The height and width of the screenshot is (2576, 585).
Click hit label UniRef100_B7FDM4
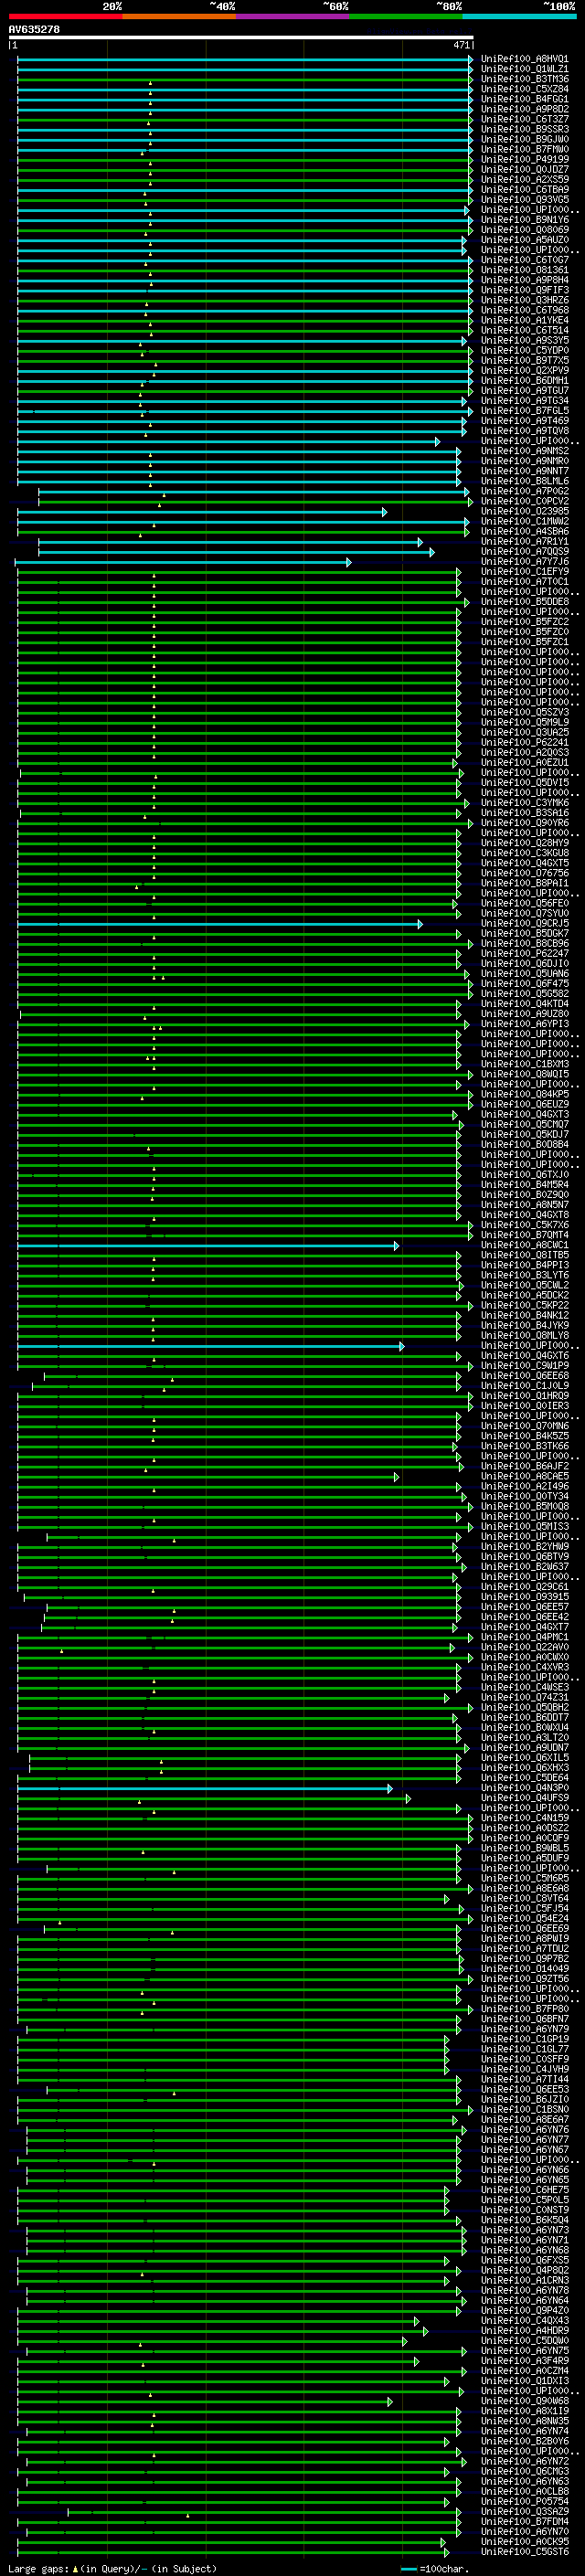click(525, 2521)
